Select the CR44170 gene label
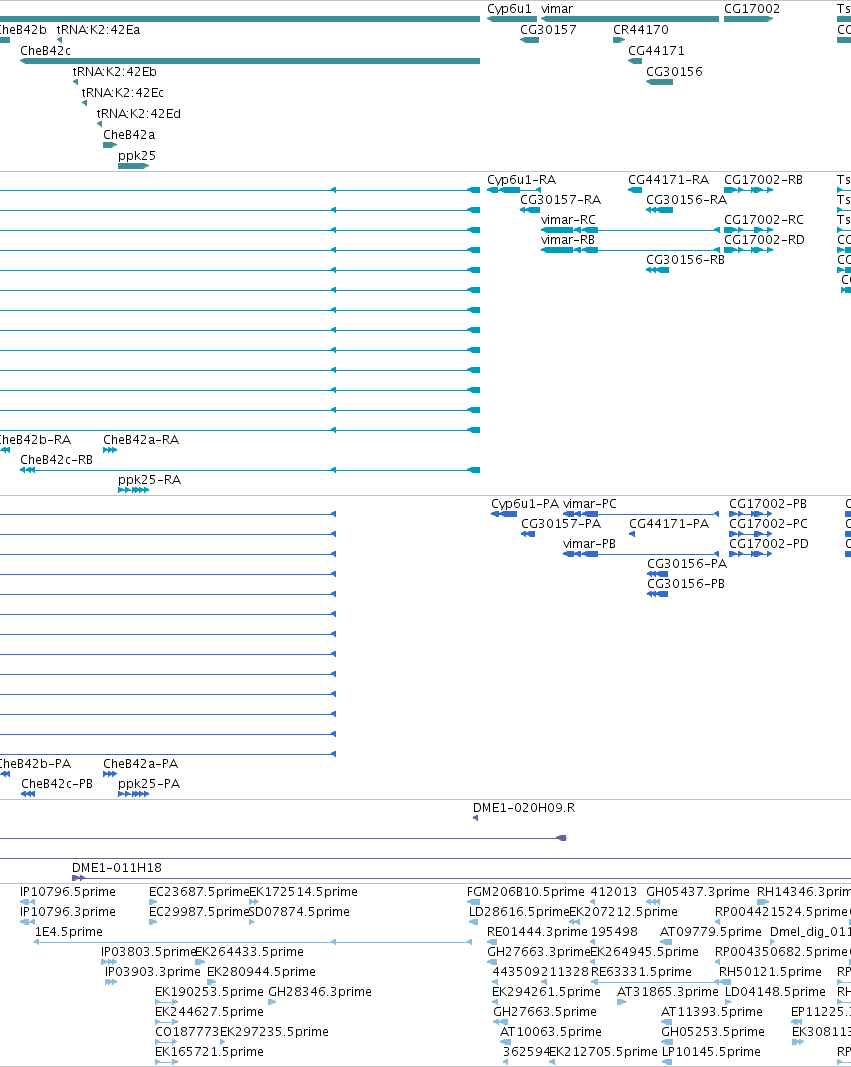Screen dimensions: 851x1067 tap(641, 30)
